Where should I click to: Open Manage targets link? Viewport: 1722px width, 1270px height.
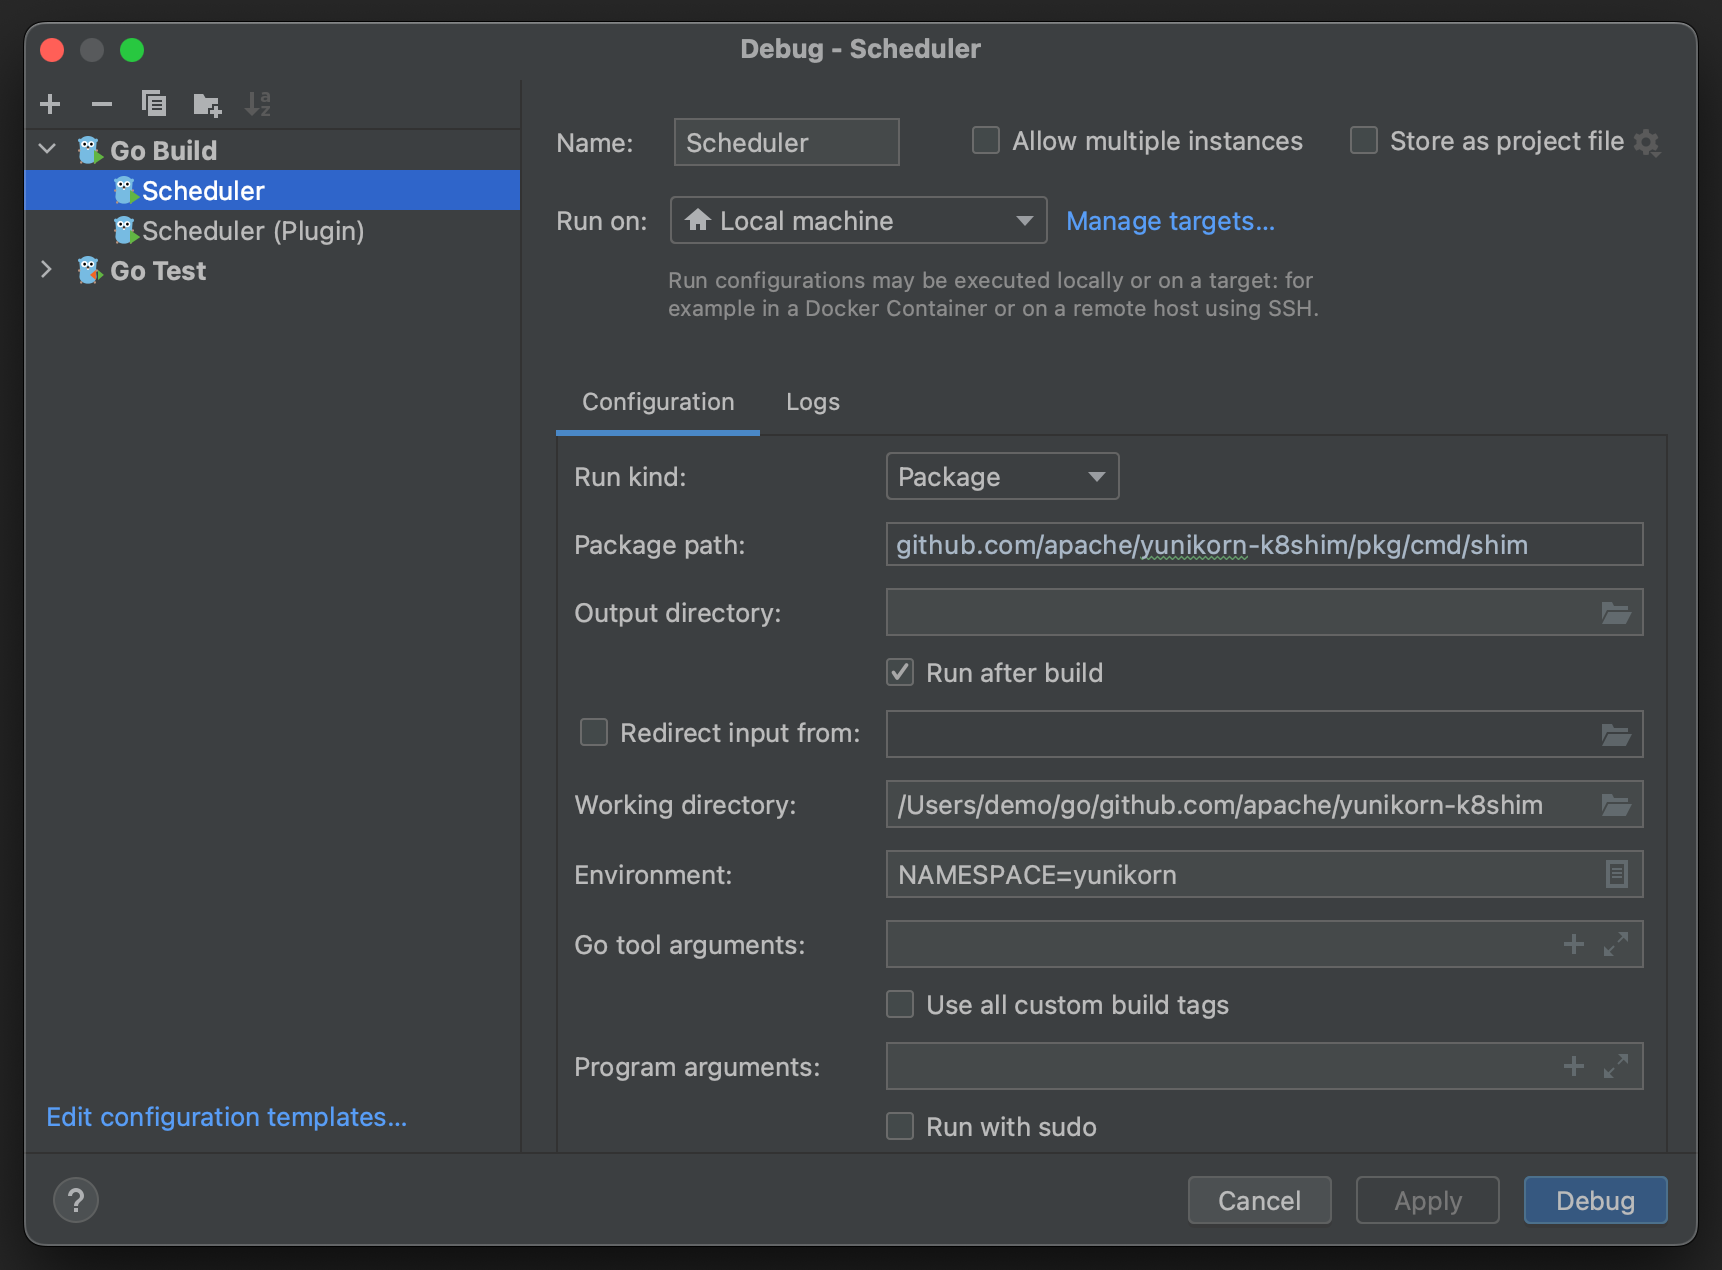coord(1170,221)
